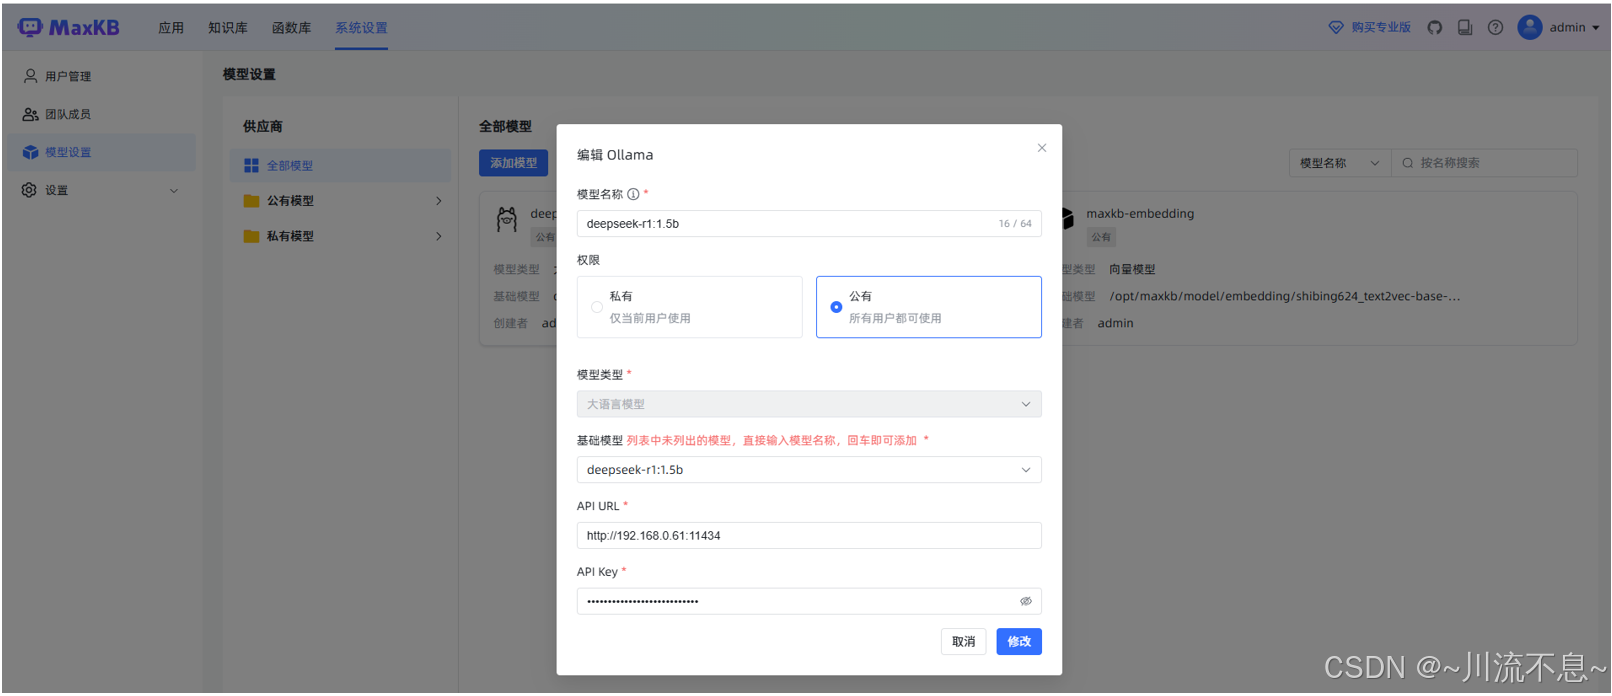Toggle API Key visibility eye icon
Screen dimensions: 1612x696
click(x=1026, y=601)
